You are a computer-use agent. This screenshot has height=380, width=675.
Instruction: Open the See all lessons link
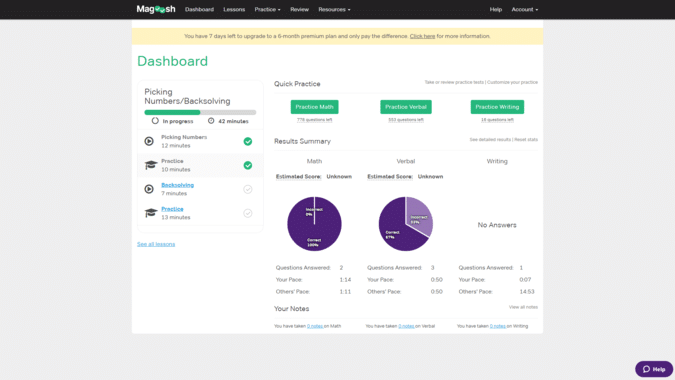point(156,244)
